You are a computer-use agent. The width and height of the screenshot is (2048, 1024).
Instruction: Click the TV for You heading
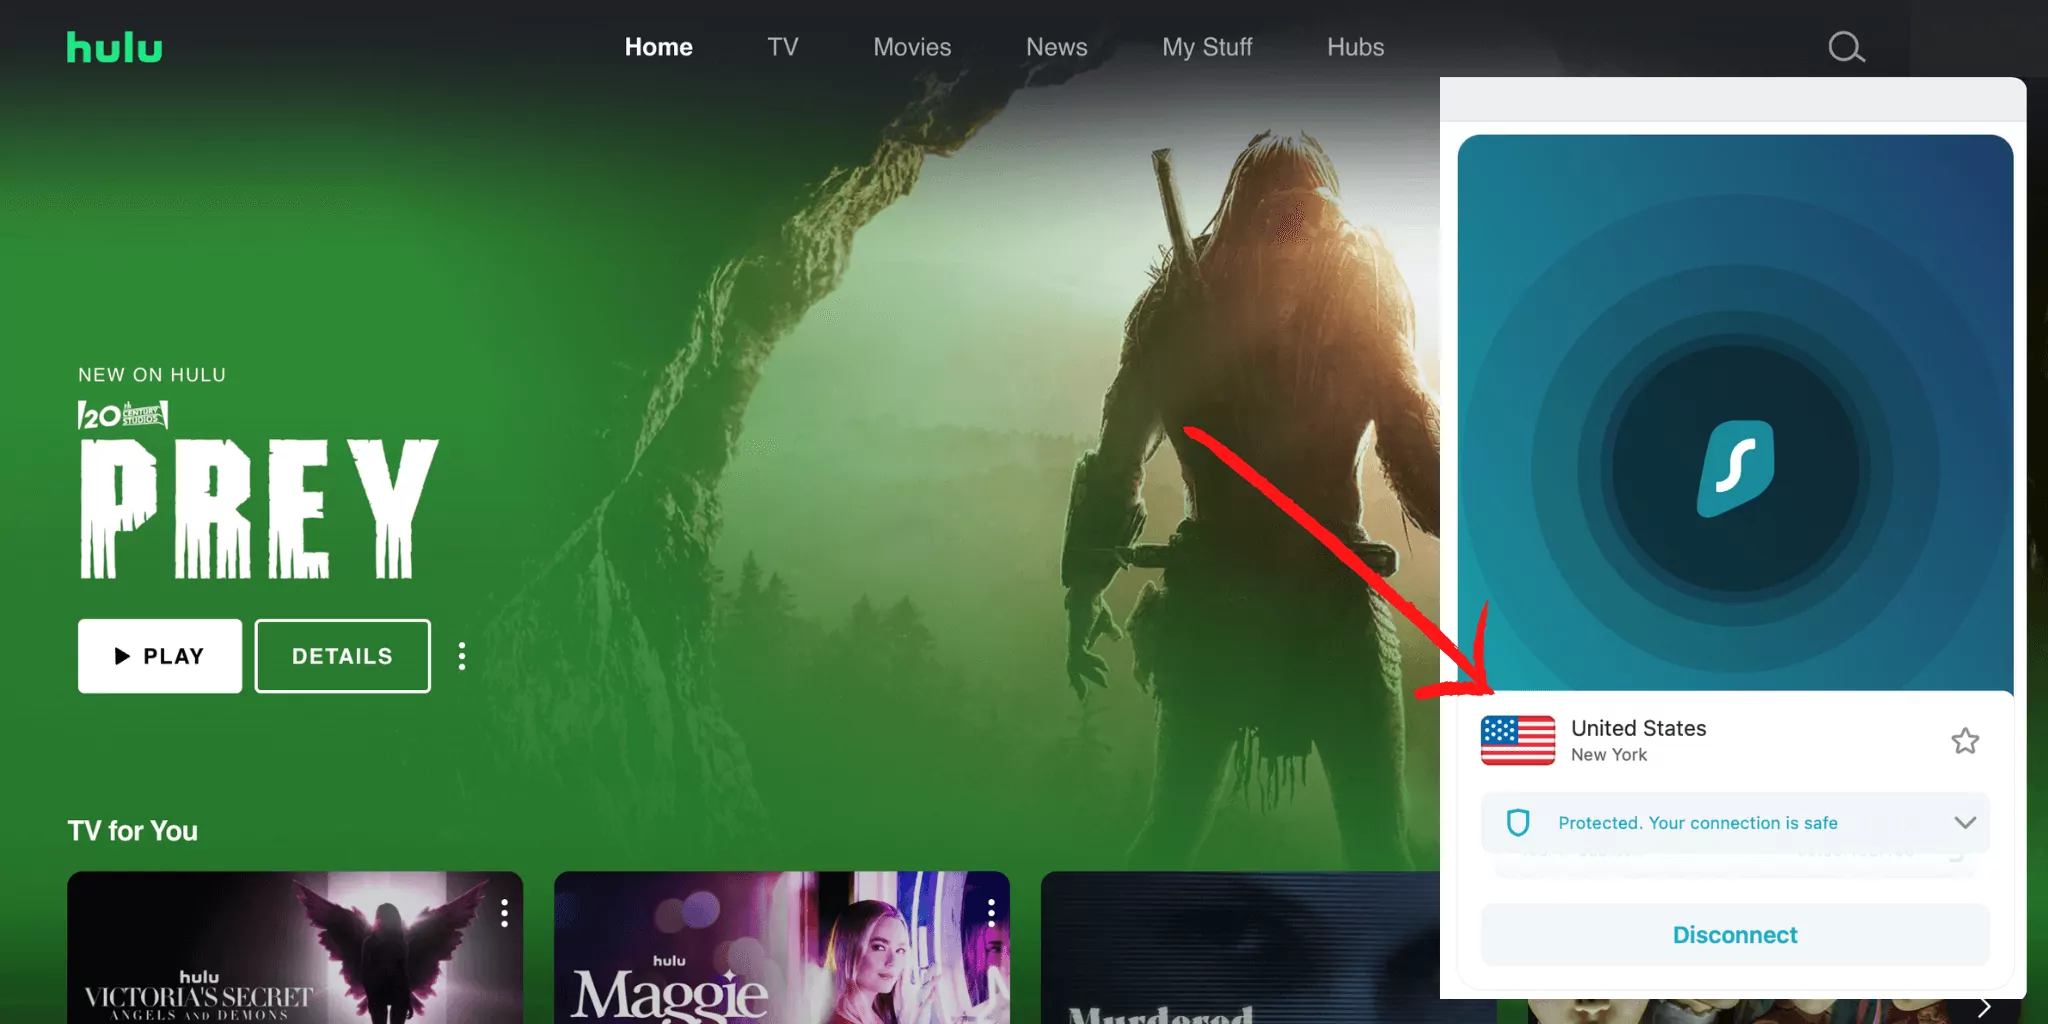pos(132,831)
